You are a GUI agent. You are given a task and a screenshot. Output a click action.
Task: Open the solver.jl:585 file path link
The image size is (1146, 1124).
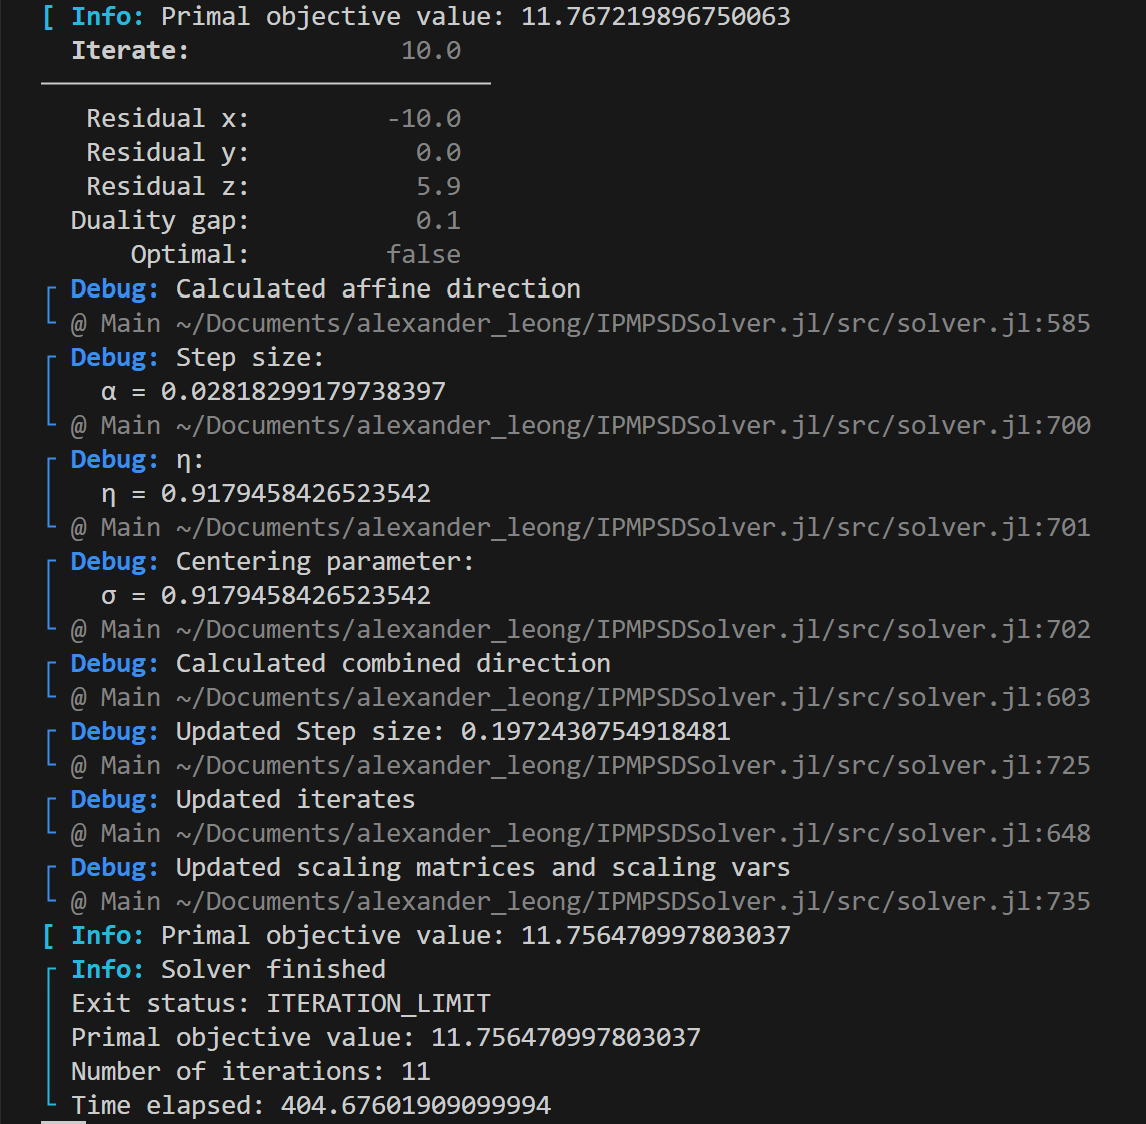click(x=633, y=323)
